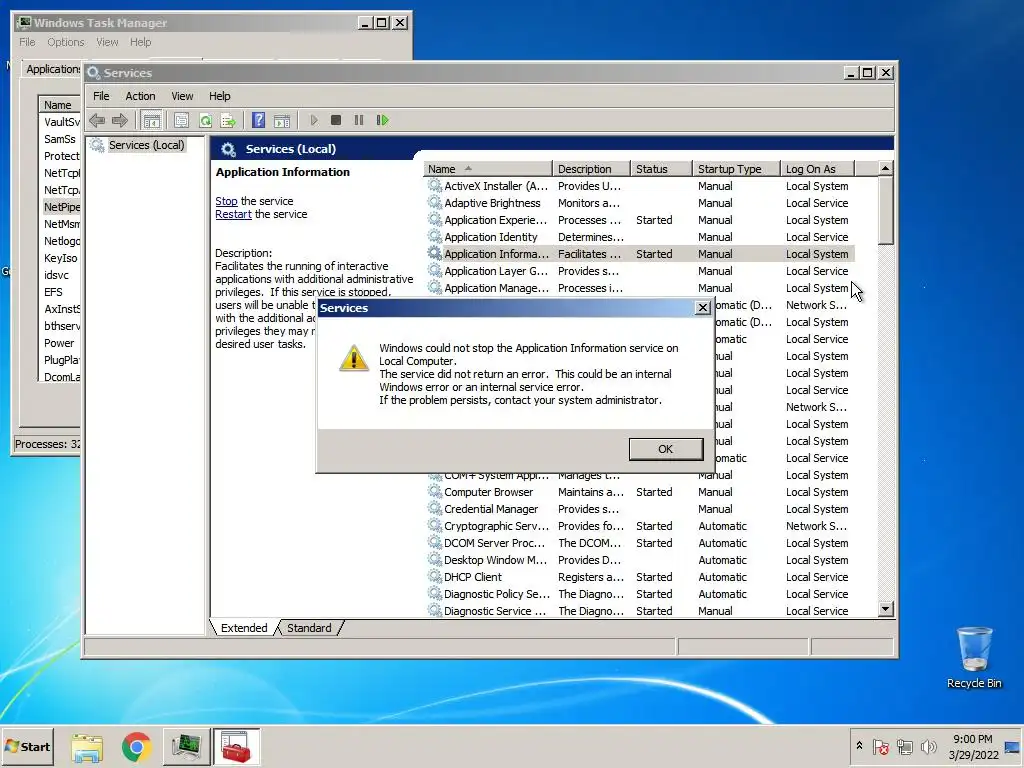1024x768 pixels.
Task: Click scrollbar up arrow in services list
Action: (x=886, y=168)
